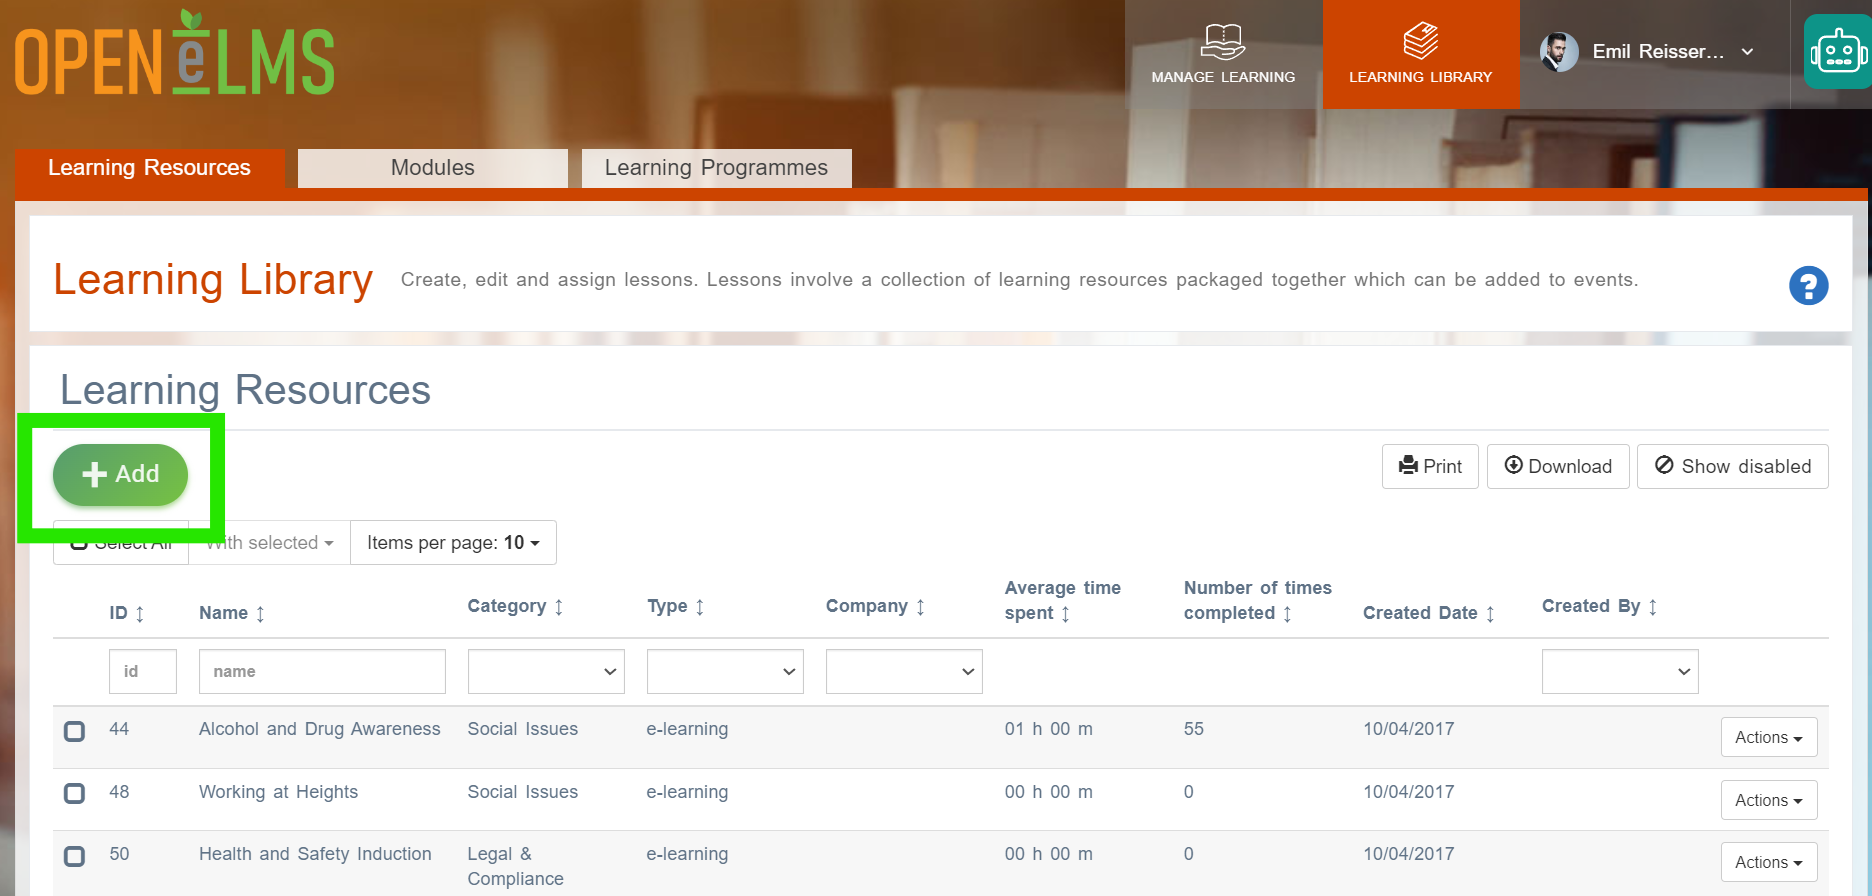Click the id filter input field
Image resolution: width=1872 pixels, height=896 pixels.
point(143,672)
